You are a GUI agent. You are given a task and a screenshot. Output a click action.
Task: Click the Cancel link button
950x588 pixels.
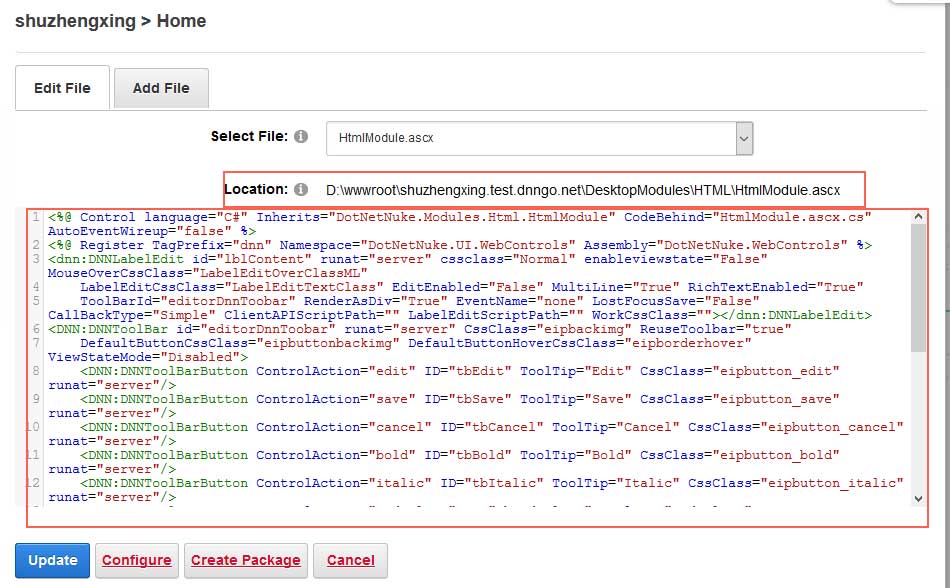350,560
